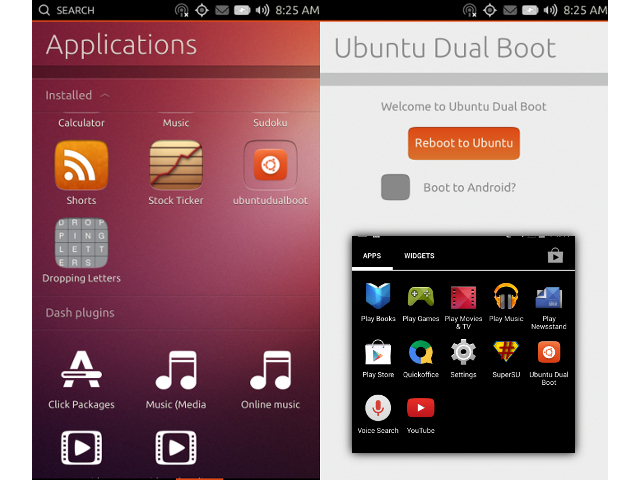Open the Music app label under Installed
The height and width of the screenshot is (480, 640).
(176, 123)
